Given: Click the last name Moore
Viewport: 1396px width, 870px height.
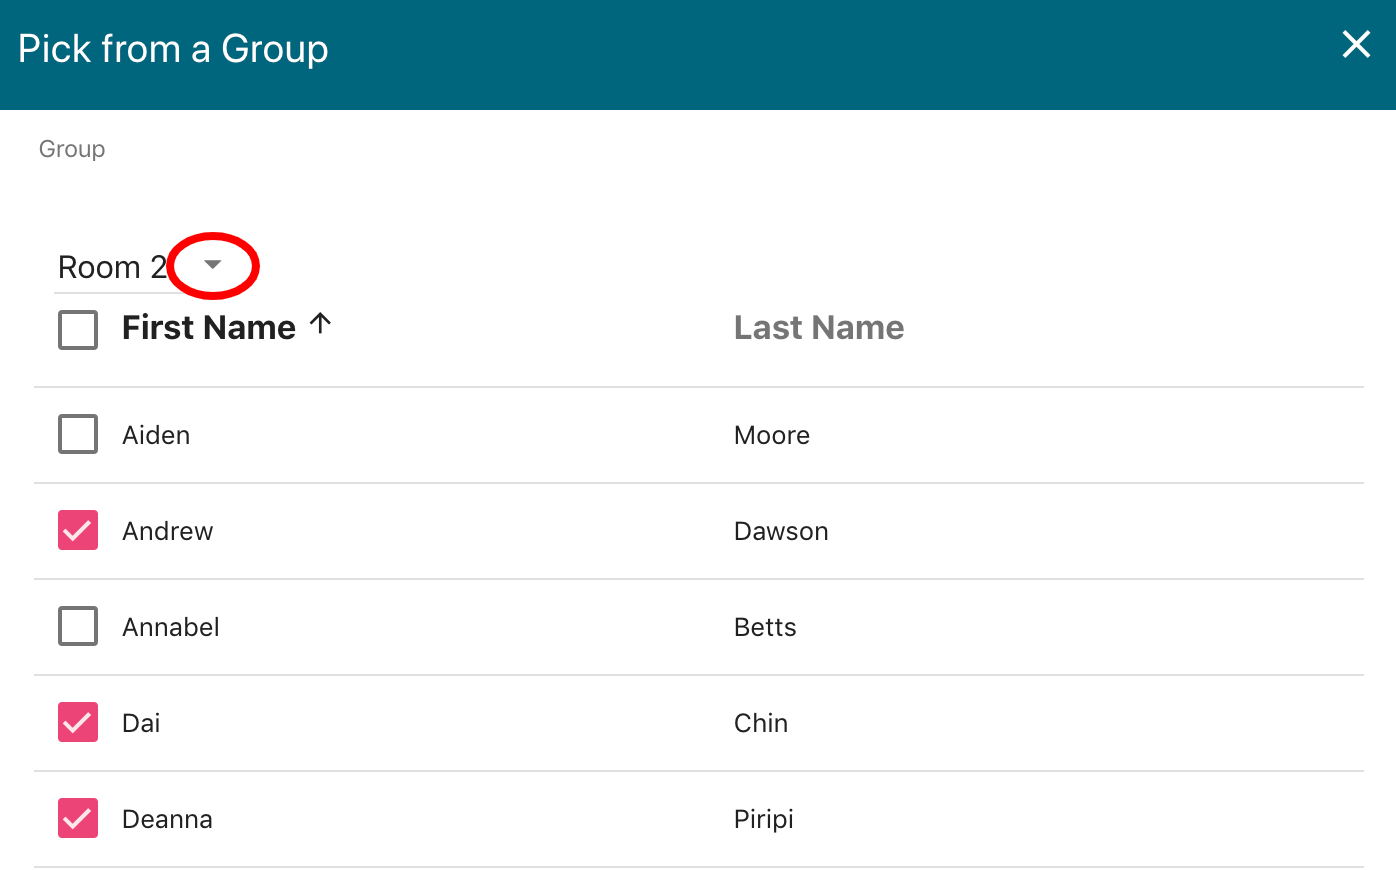Looking at the screenshot, I should (772, 435).
